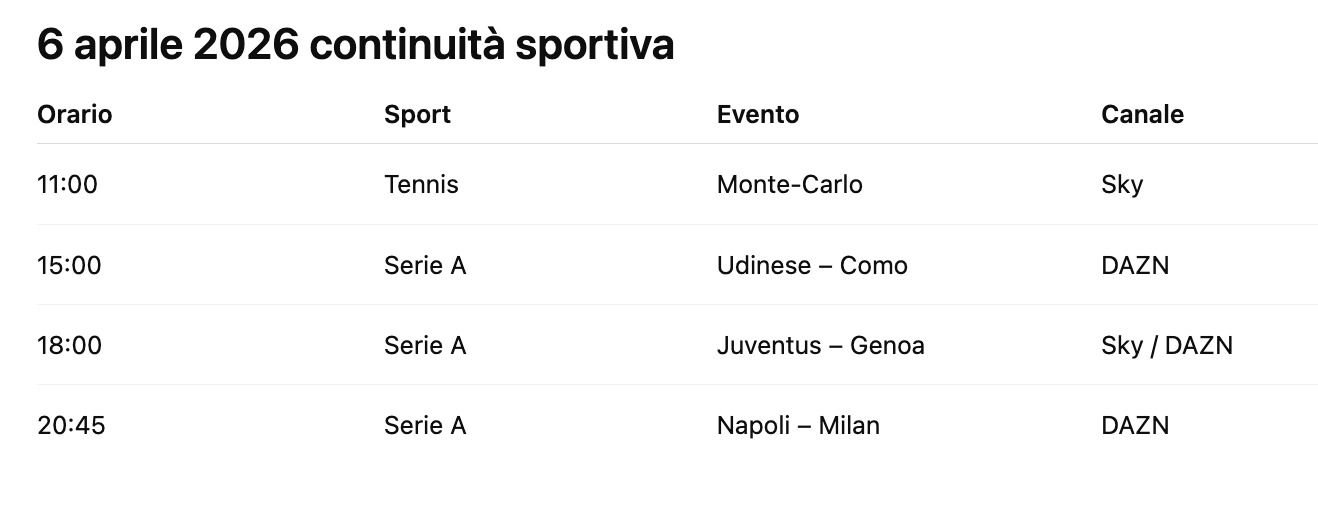Screen dimensions: 1318x514
Task: Select the 20:45 time cell
Action: pyautogui.click(x=71, y=425)
